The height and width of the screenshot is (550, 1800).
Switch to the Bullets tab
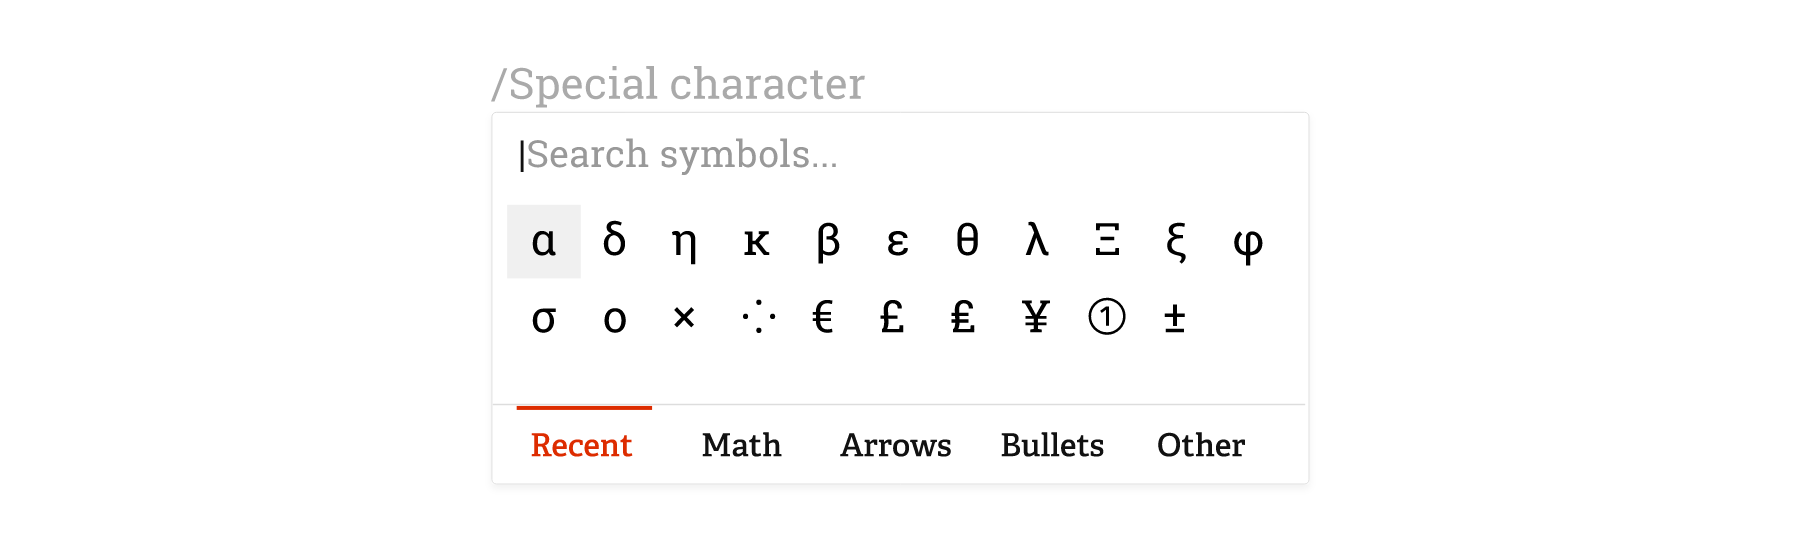[x=1052, y=445]
